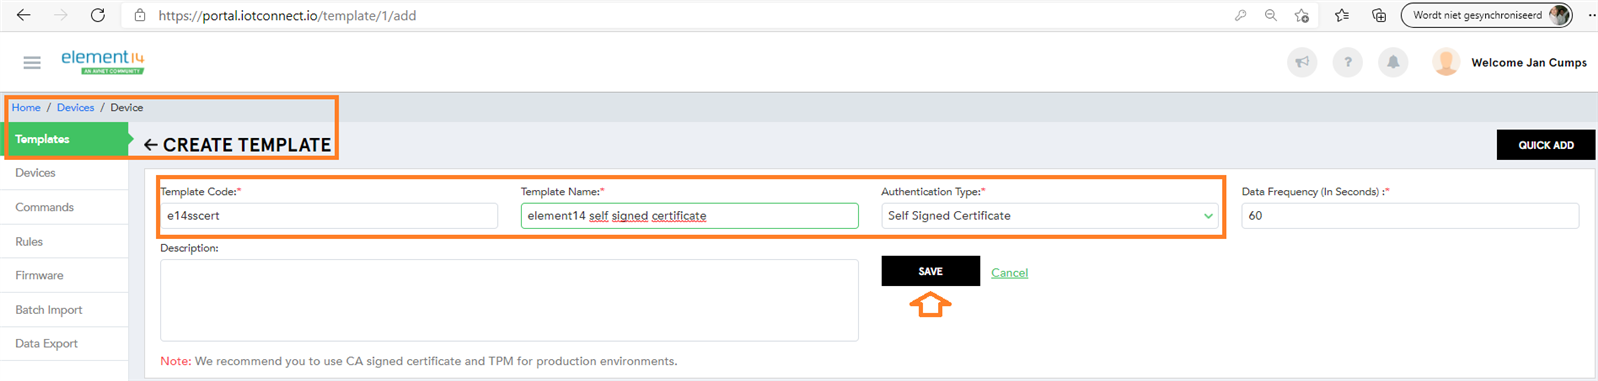Open the help question mark icon
1598x381 pixels.
click(x=1347, y=62)
